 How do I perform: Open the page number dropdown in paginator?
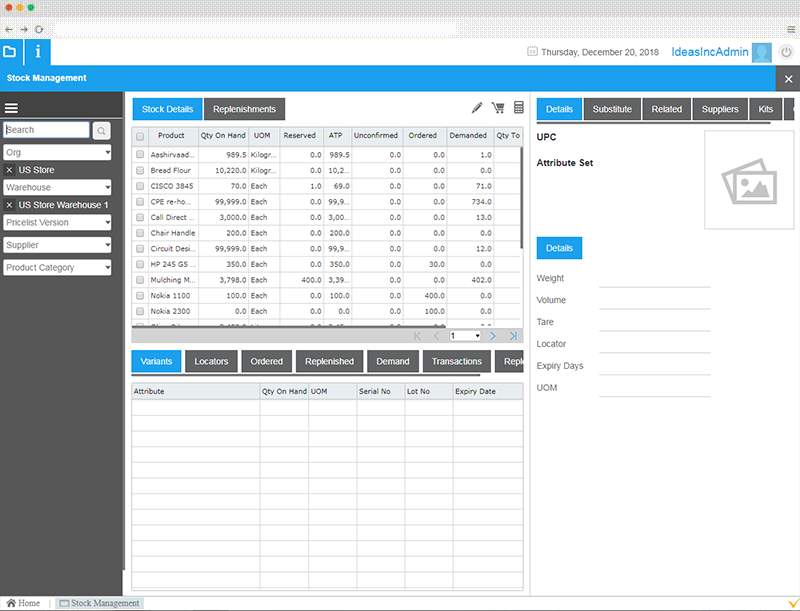click(463, 336)
